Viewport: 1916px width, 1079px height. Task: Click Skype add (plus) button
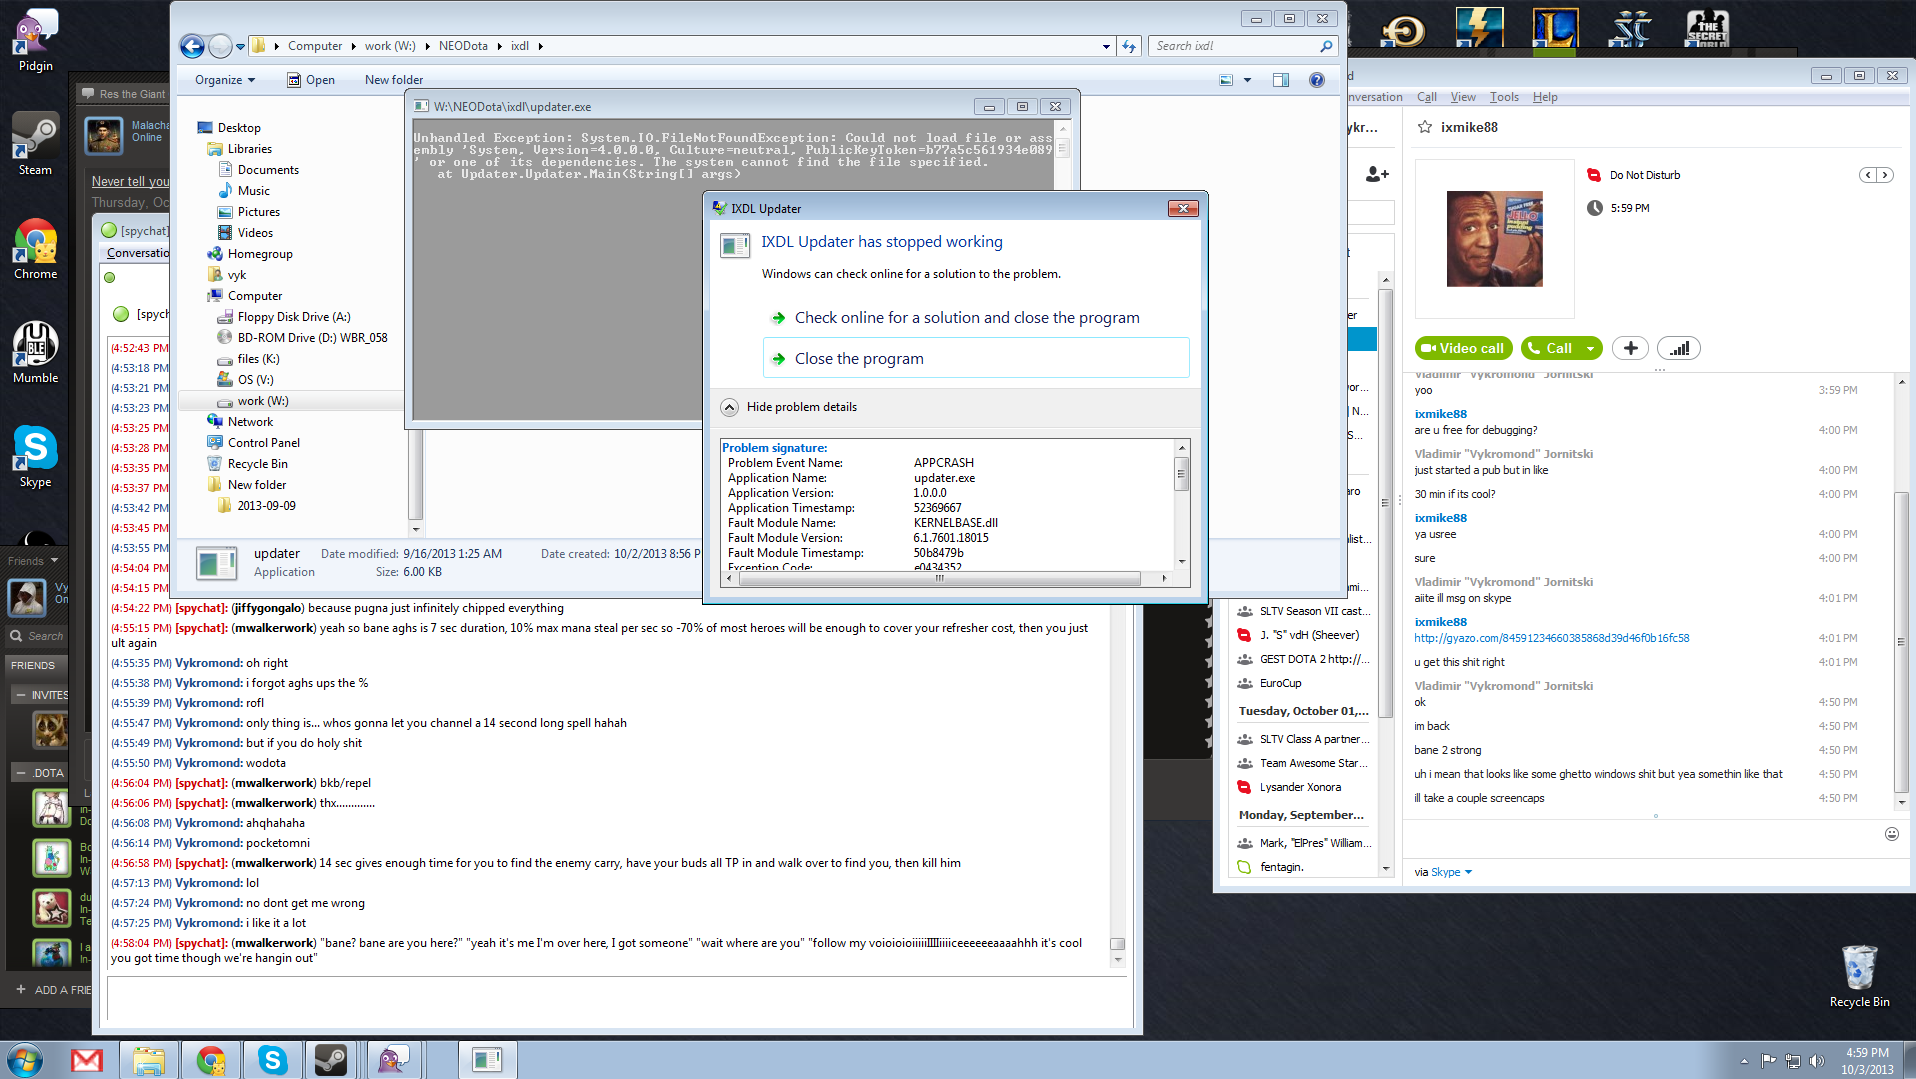[x=1630, y=348]
